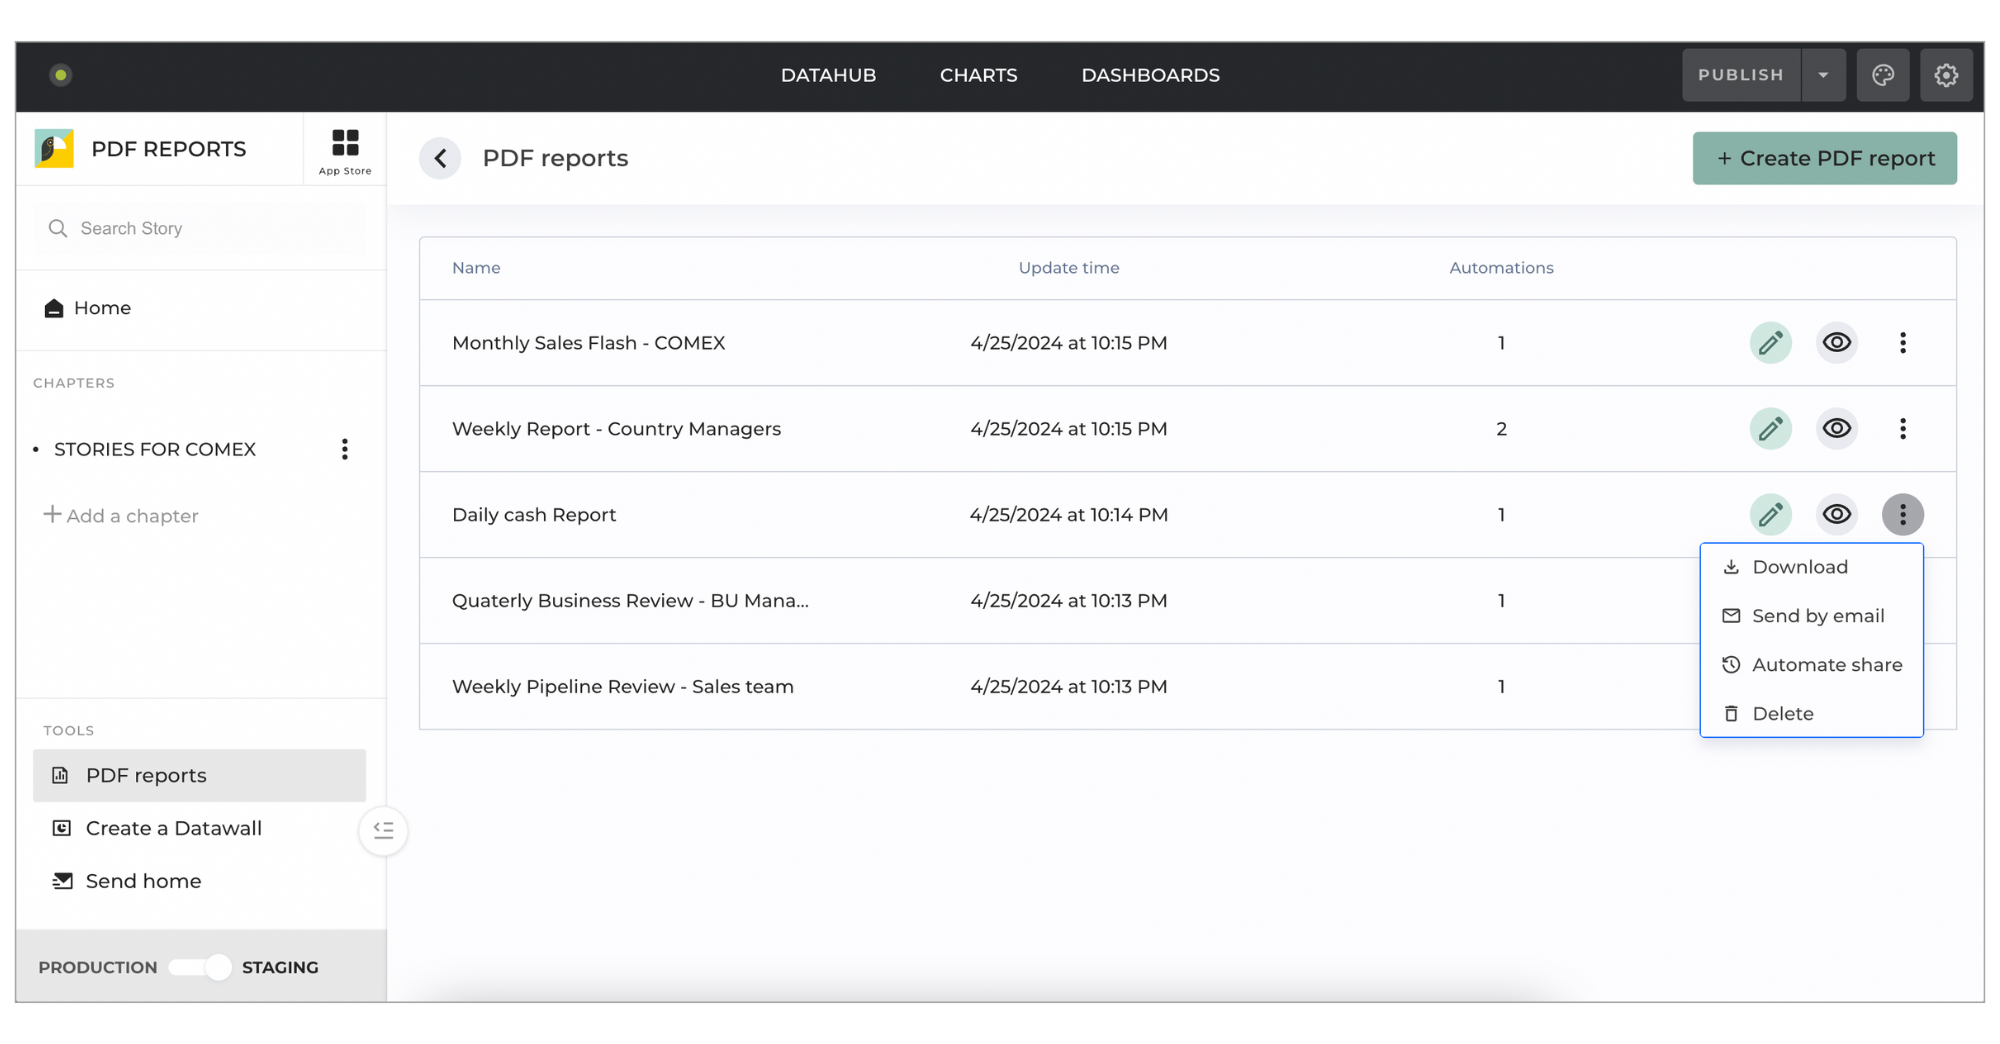Open the App Store panel
The image size is (2000, 1044).
344,148
